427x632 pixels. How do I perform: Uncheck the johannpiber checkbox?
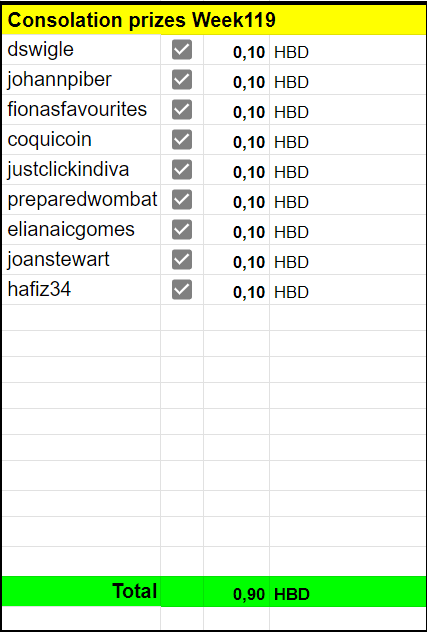(x=182, y=79)
